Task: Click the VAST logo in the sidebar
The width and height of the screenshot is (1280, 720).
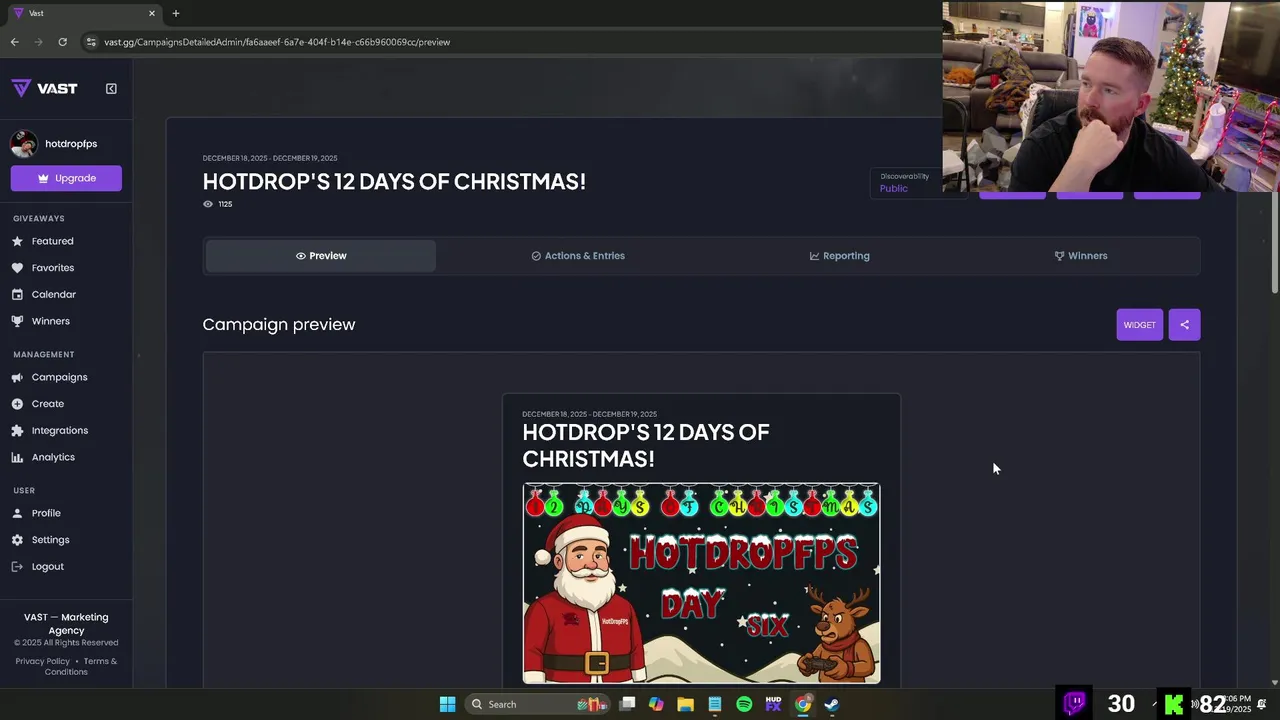Action: tap(44, 88)
